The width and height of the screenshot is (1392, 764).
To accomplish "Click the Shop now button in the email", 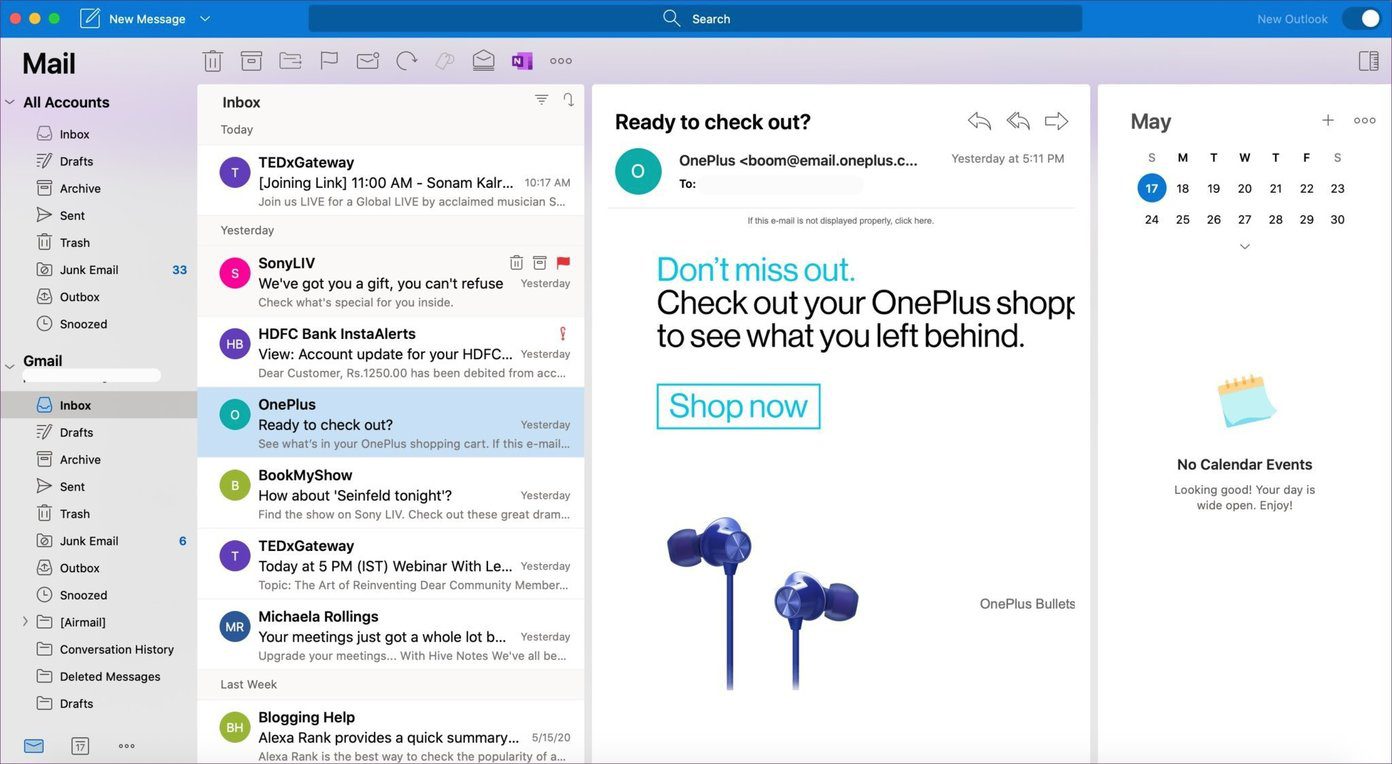I will (738, 406).
